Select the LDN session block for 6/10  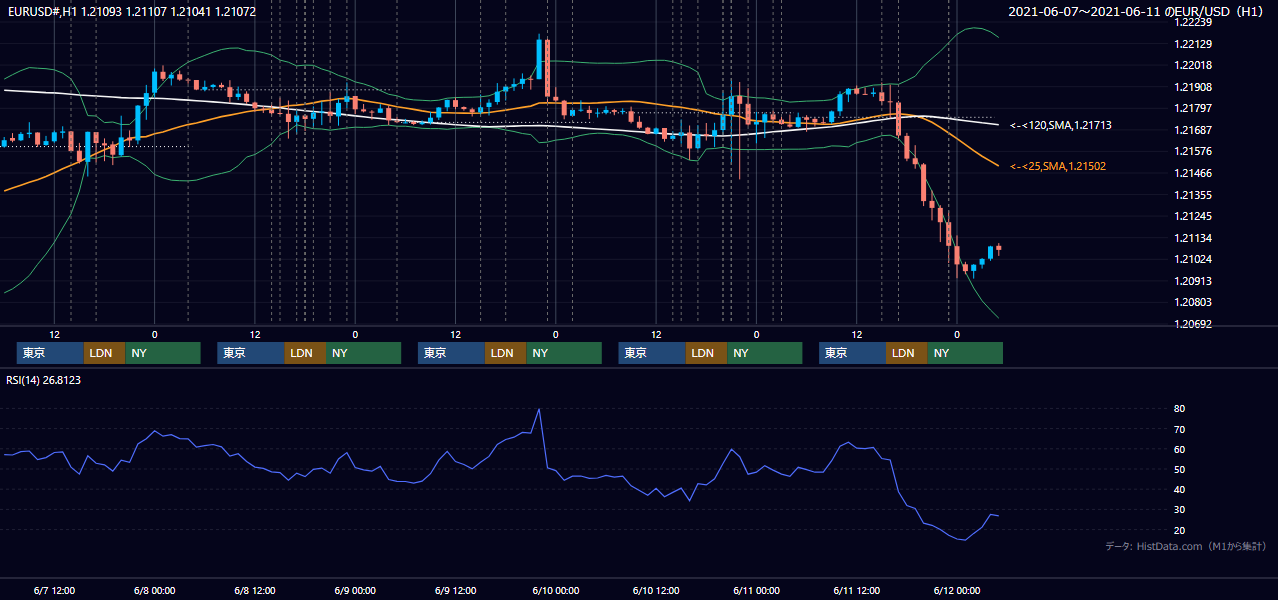(x=706, y=353)
